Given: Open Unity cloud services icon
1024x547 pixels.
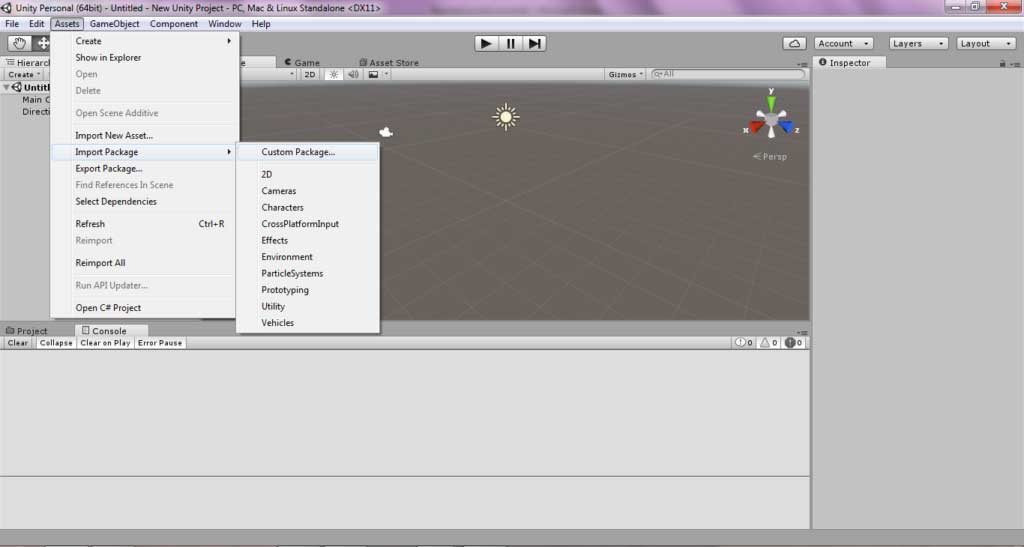Looking at the screenshot, I should tap(794, 44).
